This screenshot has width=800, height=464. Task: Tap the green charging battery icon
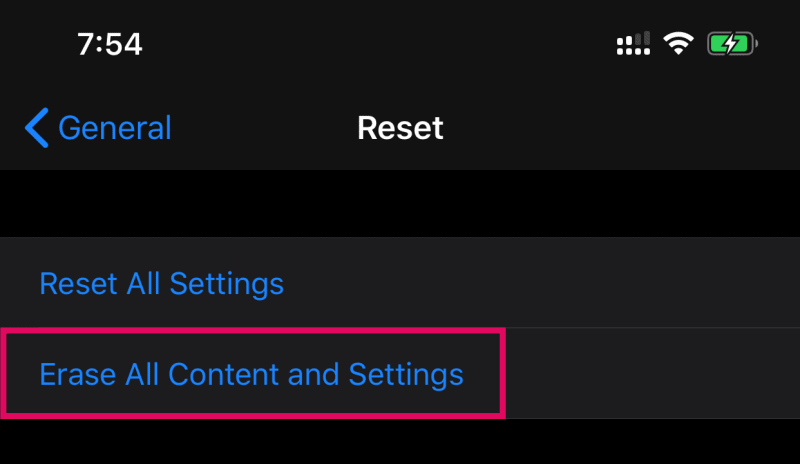(x=732, y=44)
